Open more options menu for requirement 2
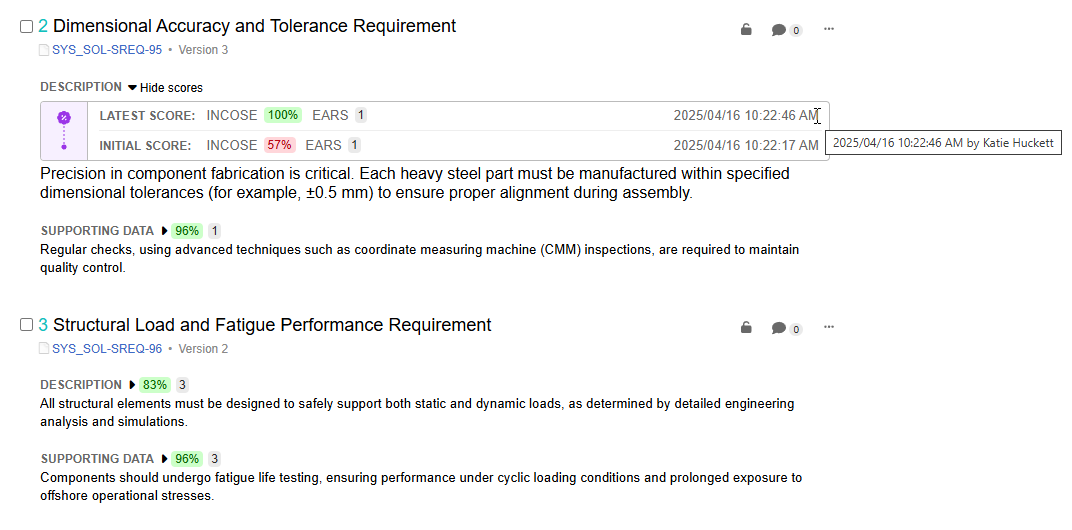This screenshot has width=1072, height=530. click(x=829, y=29)
